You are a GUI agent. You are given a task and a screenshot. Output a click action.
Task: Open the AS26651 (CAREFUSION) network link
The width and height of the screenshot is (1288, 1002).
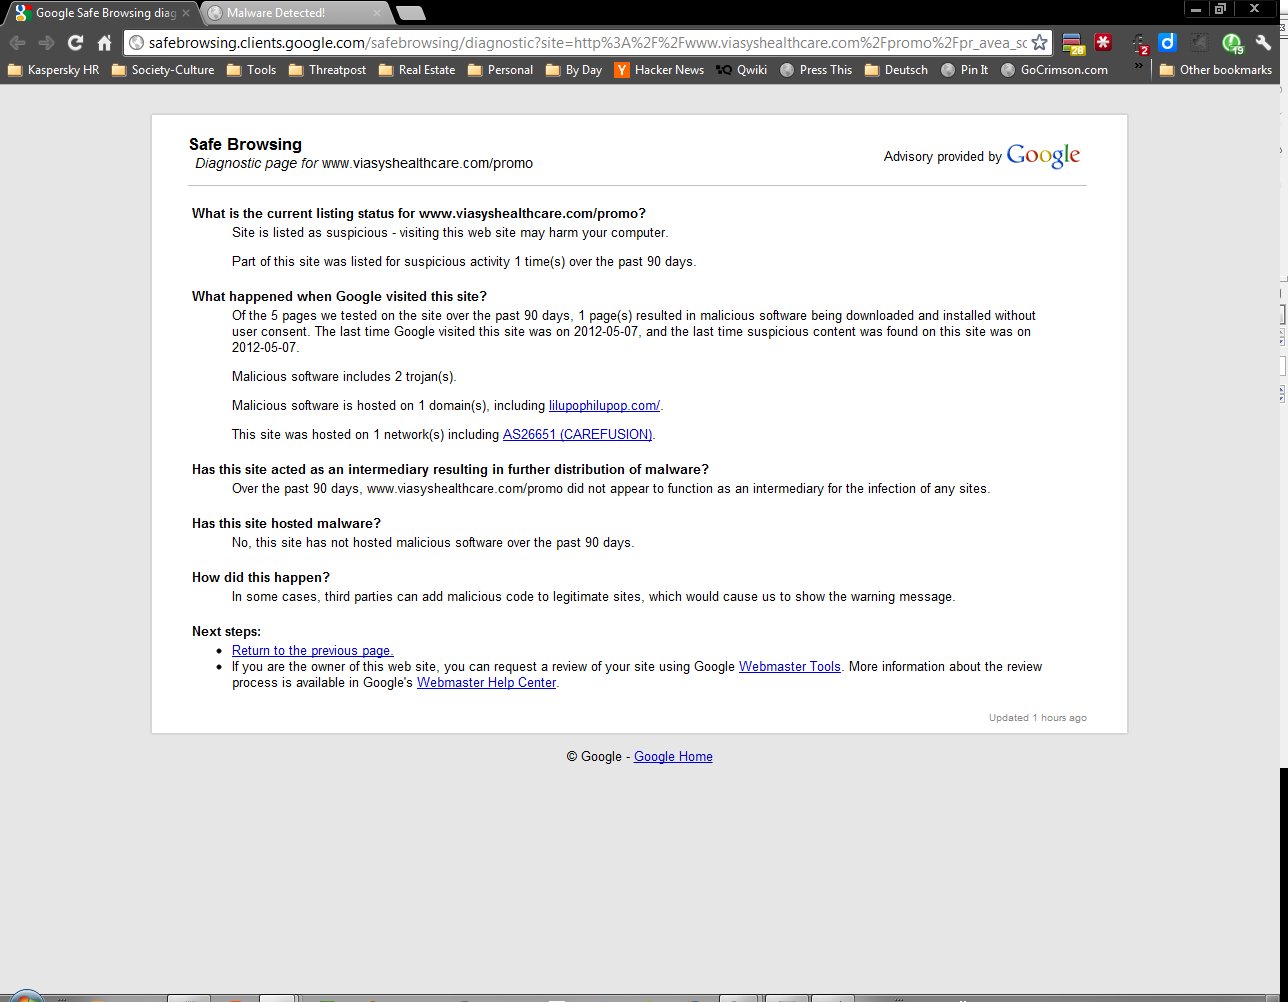(x=577, y=435)
